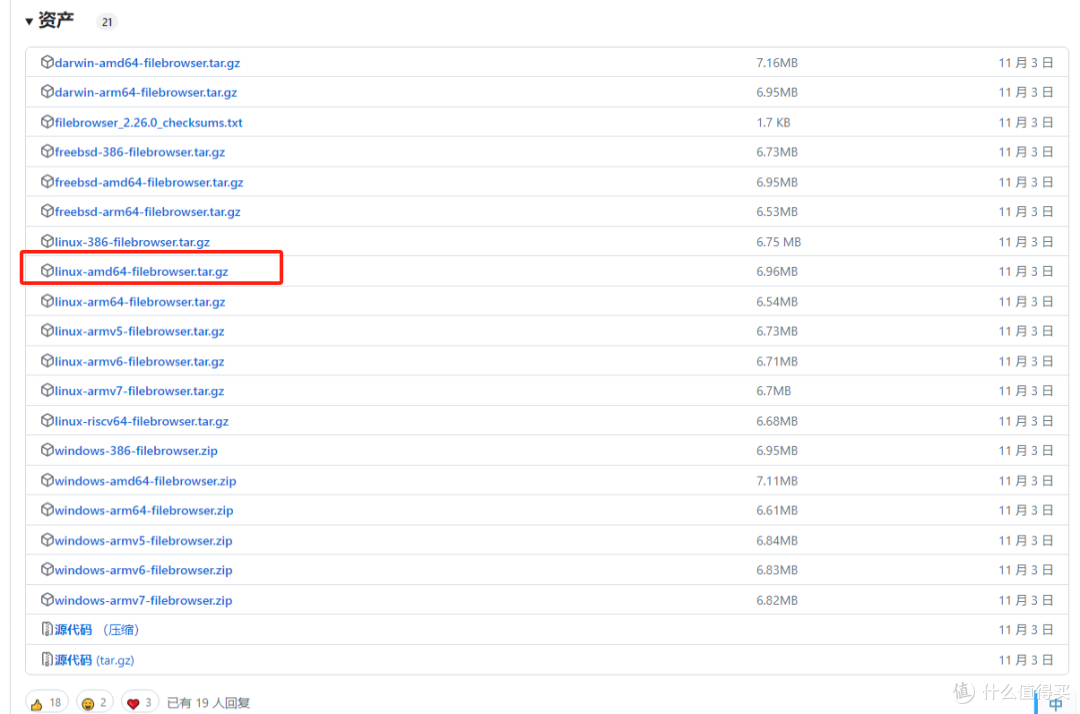Screen dimensions: 1080x714
Task: Download linux-arm64-filebrowser.tar.gz
Action: pos(140,302)
